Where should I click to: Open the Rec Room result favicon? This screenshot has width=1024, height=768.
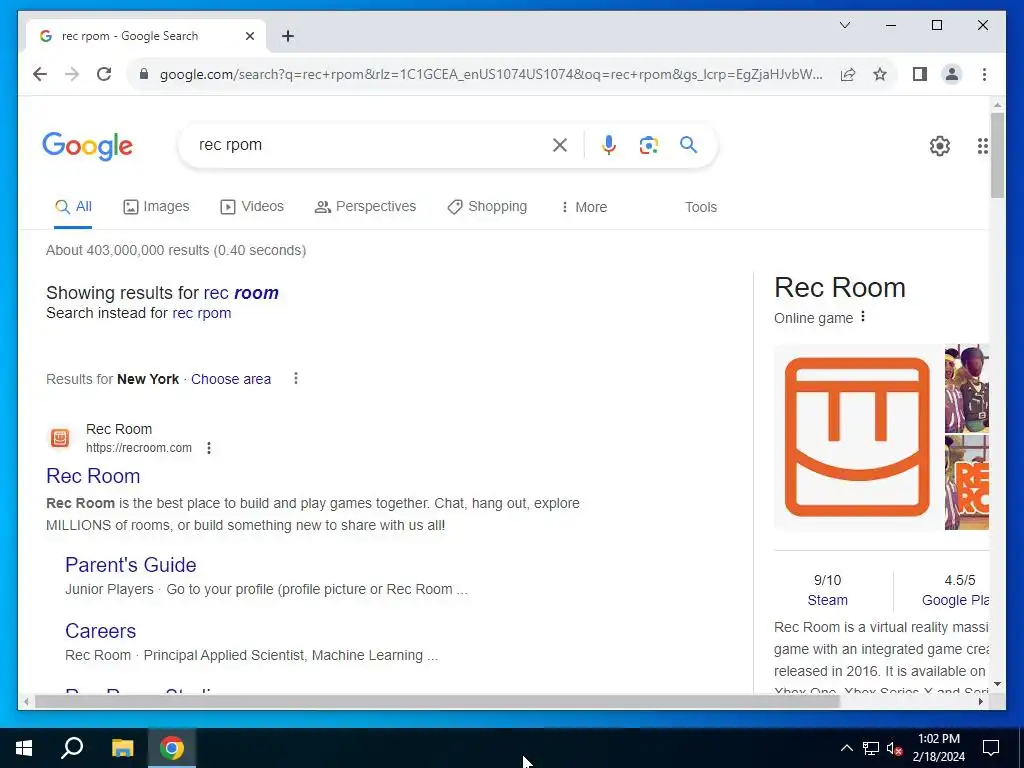click(59, 438)
